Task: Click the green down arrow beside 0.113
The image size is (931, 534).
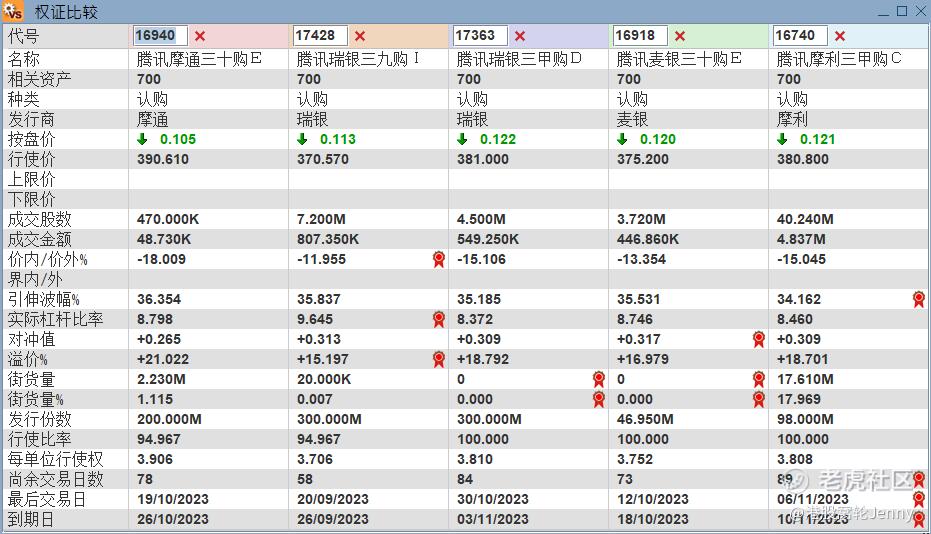Action: (x=302, y=140)
